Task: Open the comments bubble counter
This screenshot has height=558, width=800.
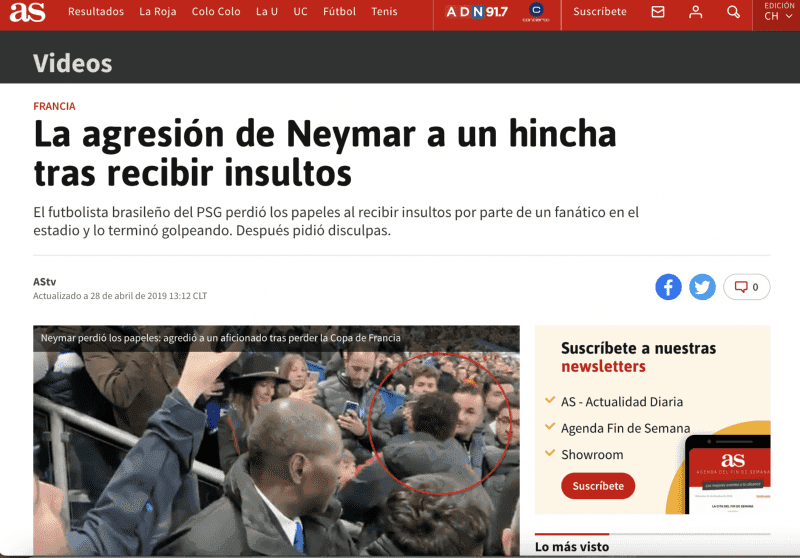Action: point(746,287)
